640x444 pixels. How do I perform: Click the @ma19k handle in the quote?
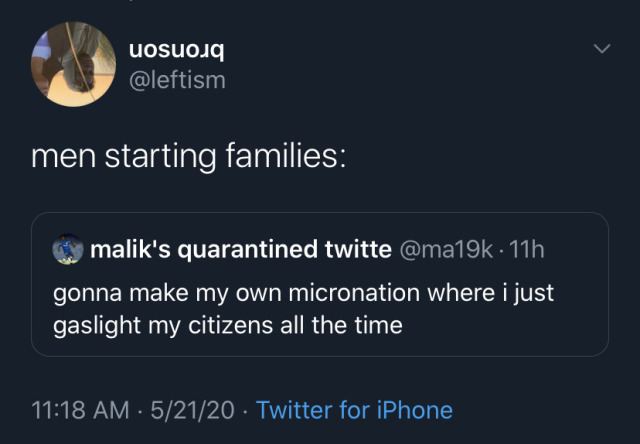[x=445, y=250]
